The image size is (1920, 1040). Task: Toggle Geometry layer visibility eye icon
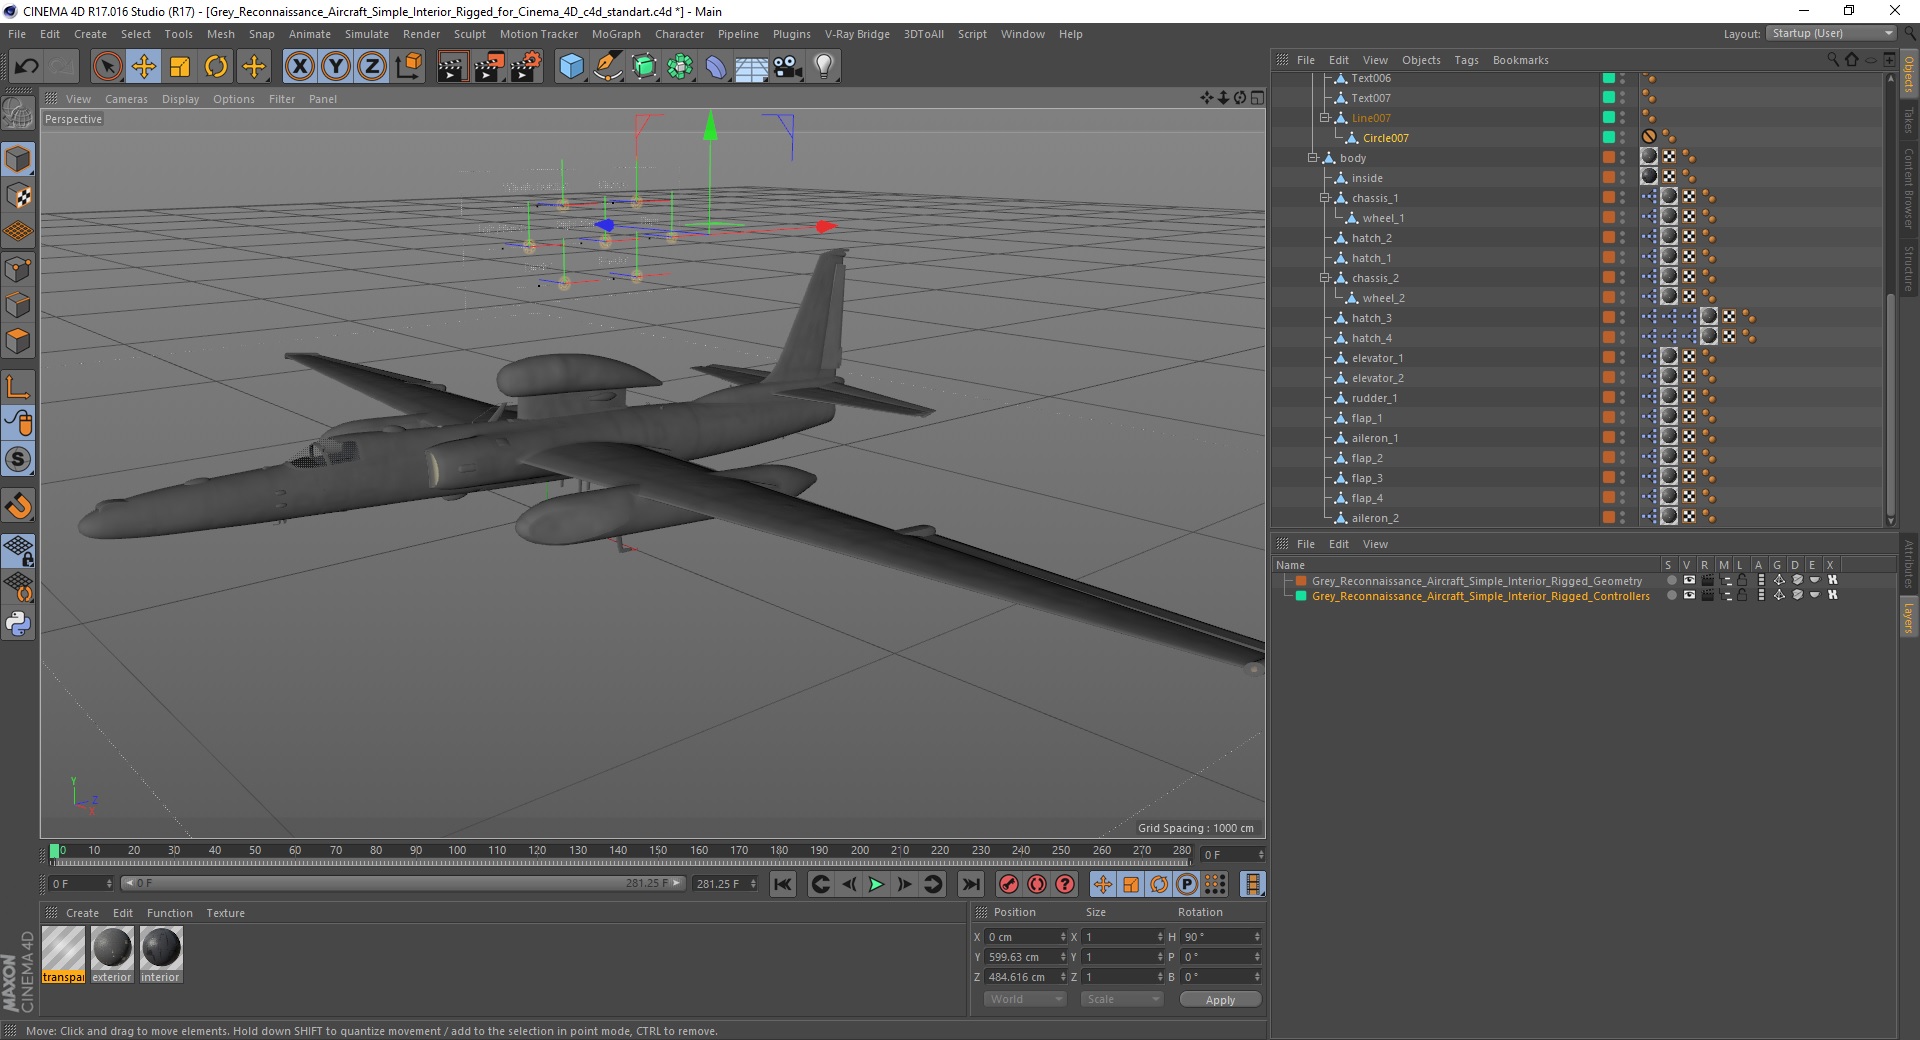[x=1689, y=580]
